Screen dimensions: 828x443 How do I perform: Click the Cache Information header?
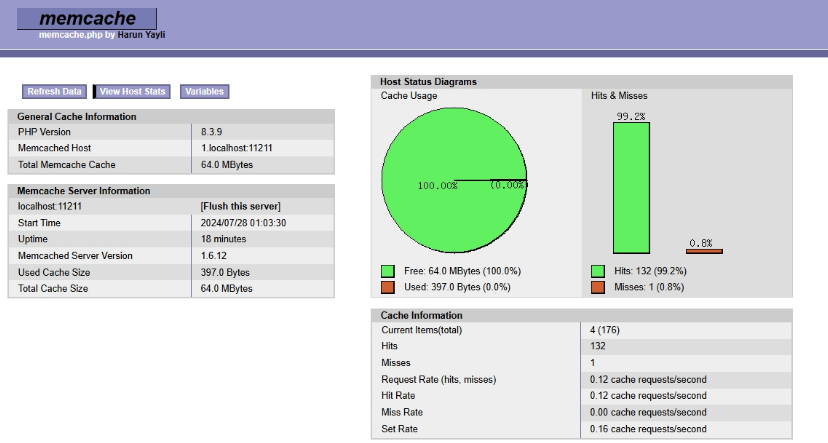coord(421,315)
